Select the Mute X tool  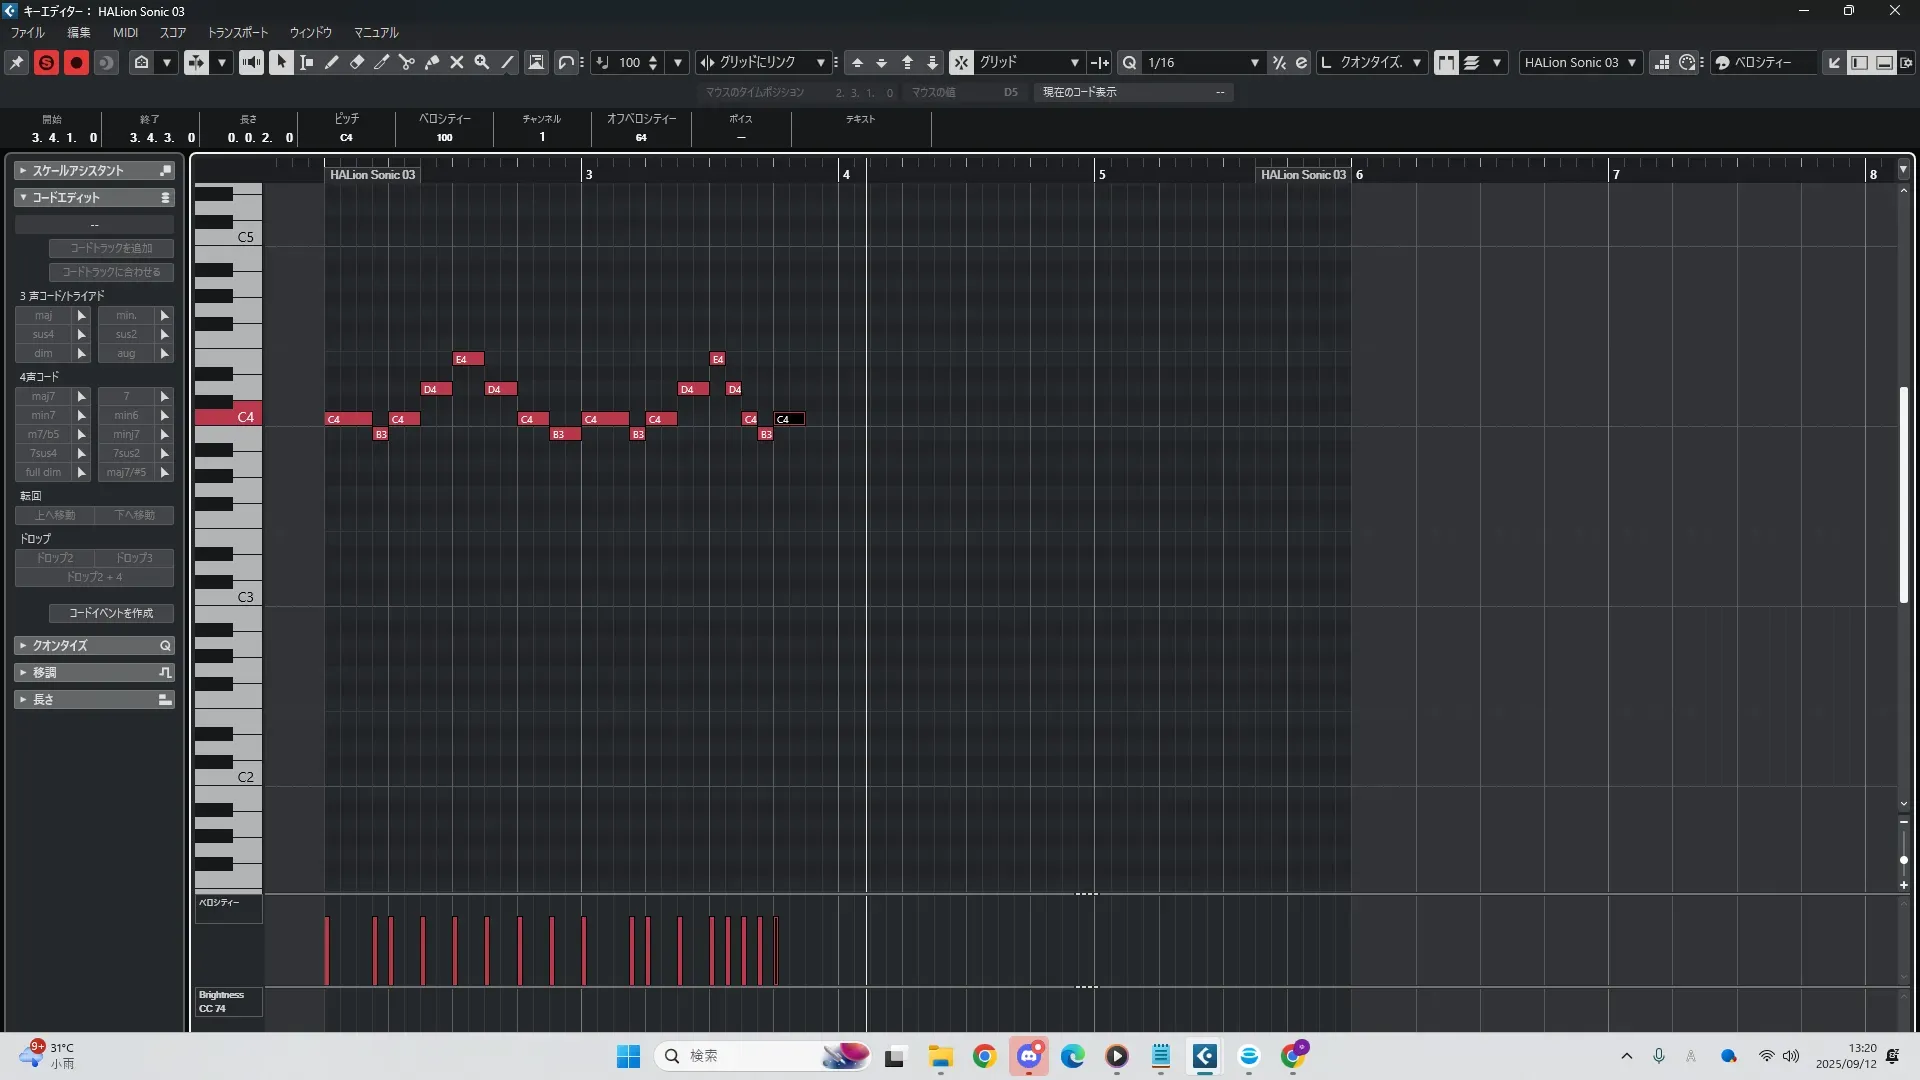[457, 62]
